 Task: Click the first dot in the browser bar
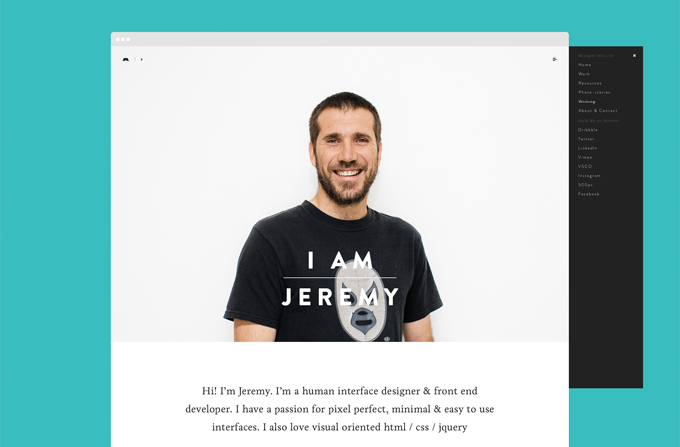click(118, 39)
